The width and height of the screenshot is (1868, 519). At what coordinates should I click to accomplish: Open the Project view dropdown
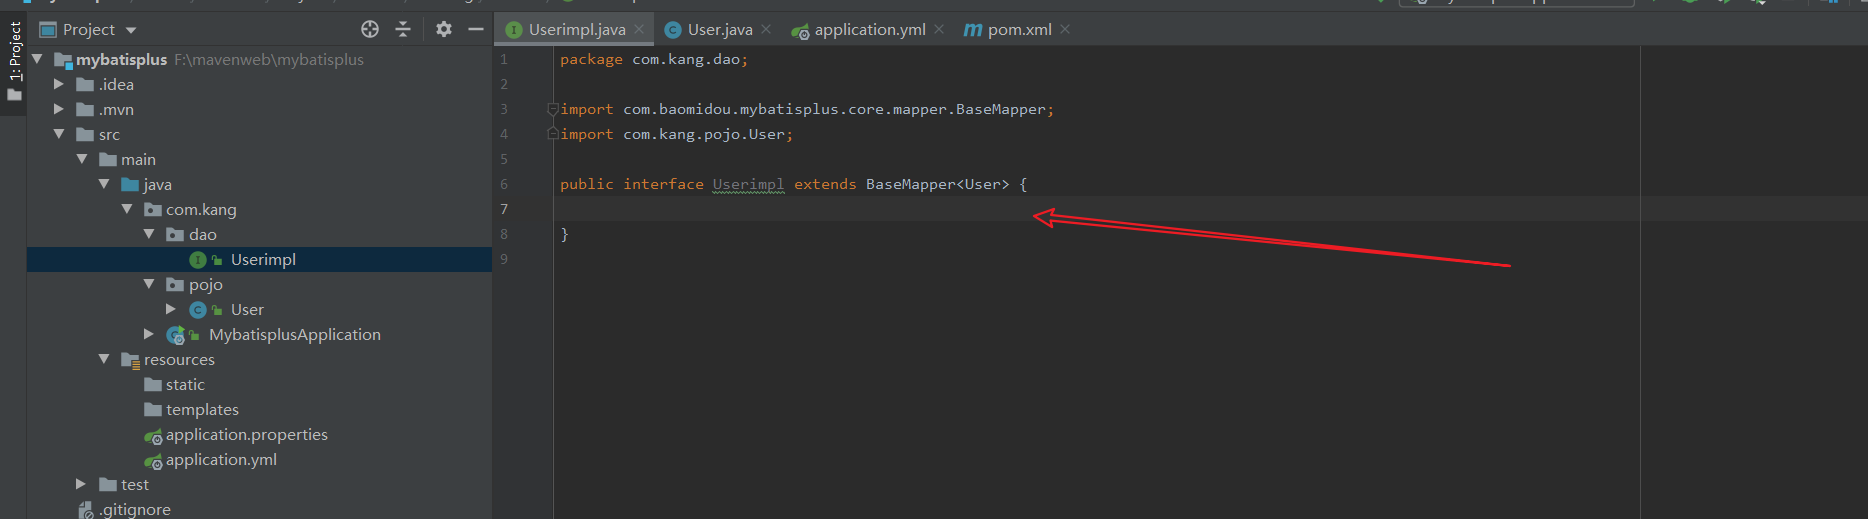pos(131,30)
